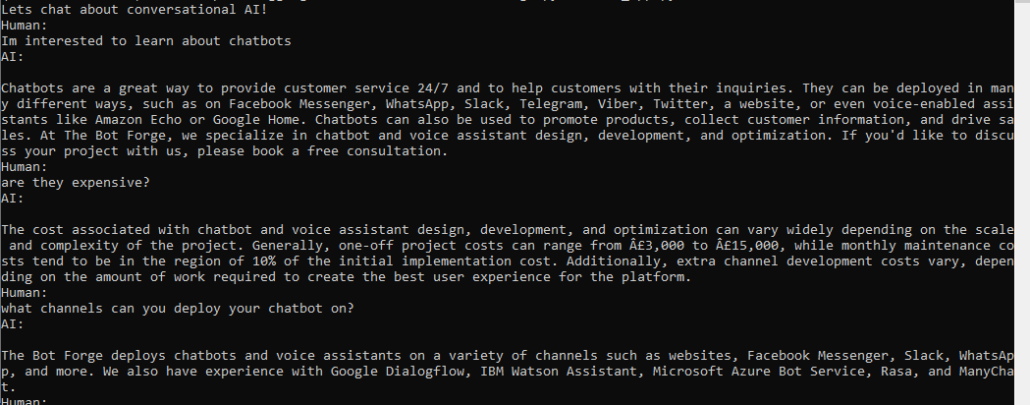Click the line starting "The cost associated with chatbot"

506,230
